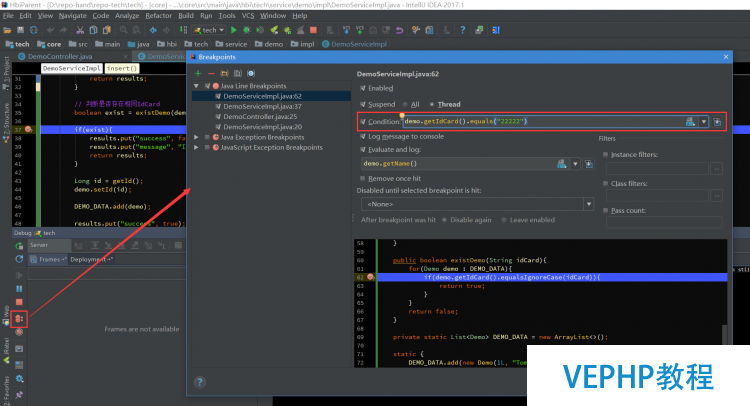
Task: Click Help question mark in main toolbar
Action: point(463,30)
